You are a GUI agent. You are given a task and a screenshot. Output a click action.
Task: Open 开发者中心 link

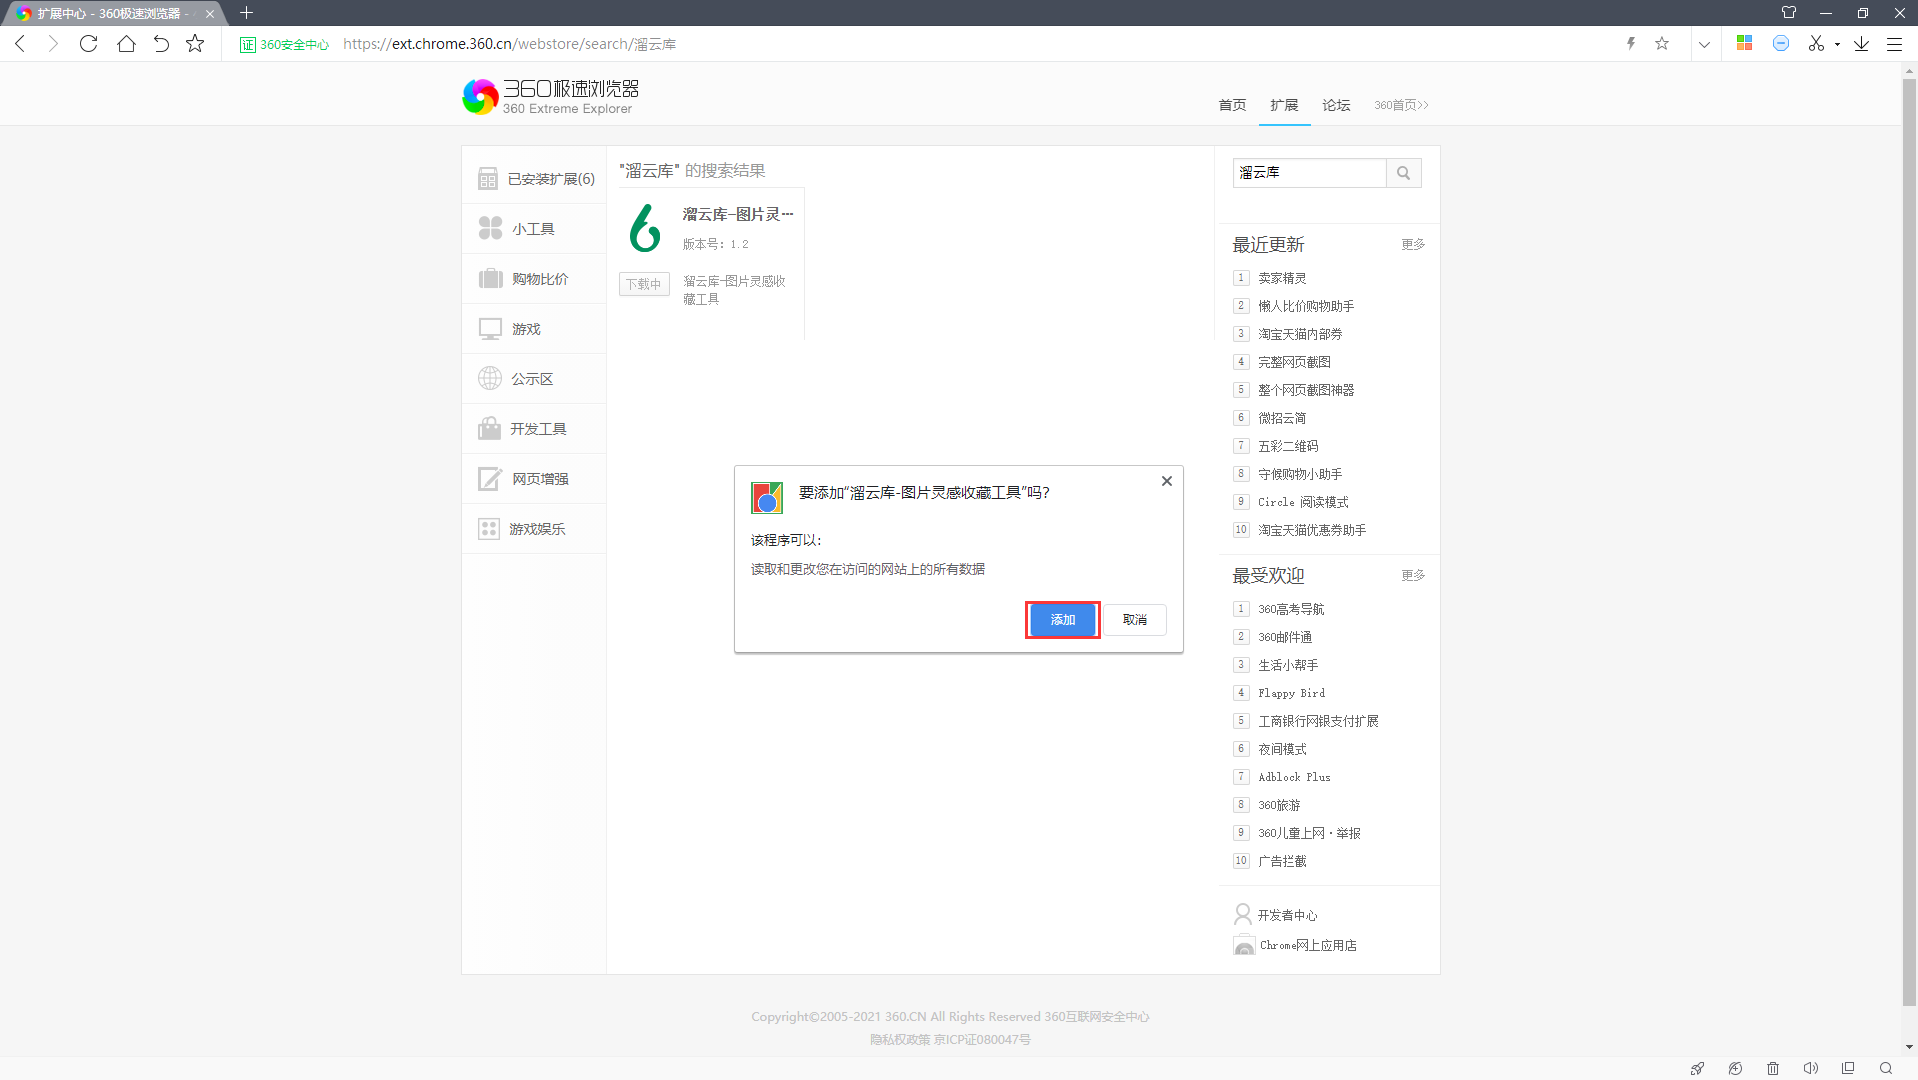click(1287, 915)
